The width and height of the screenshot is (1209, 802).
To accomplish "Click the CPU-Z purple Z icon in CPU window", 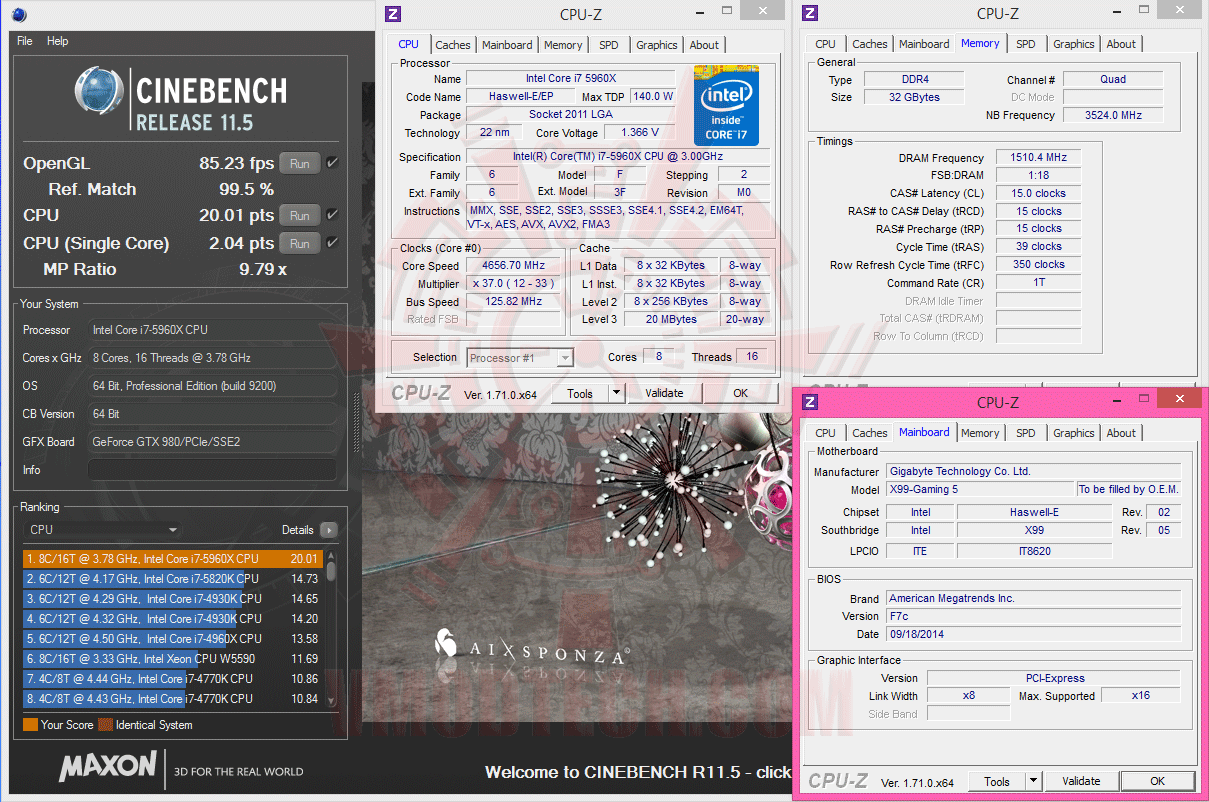I will (x=393, y=14).
